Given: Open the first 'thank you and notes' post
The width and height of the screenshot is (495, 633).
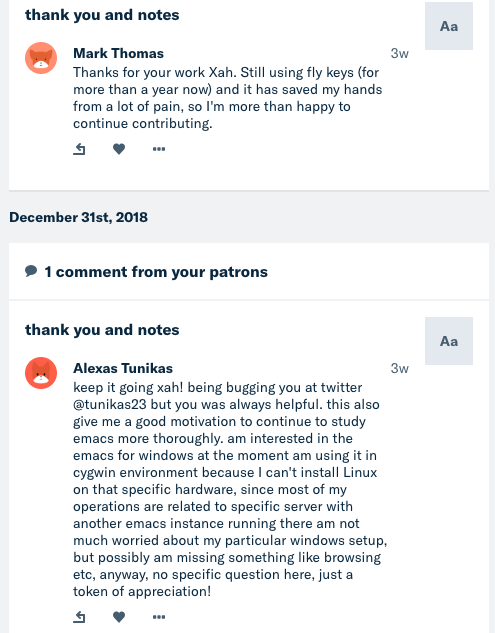Looking at the screenshot, I should [x=102, y=15].
